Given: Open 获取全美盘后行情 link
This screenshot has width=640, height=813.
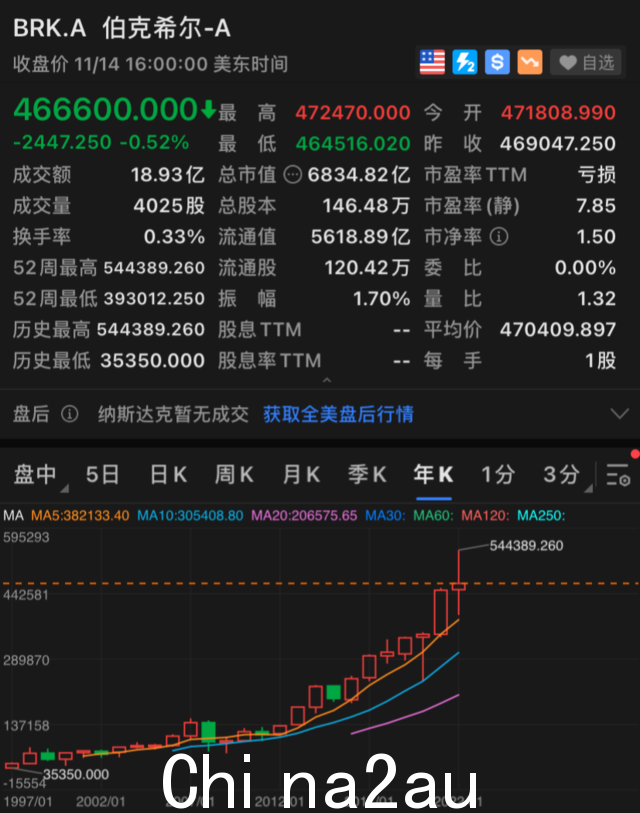Looking at the screenshot, I should pos(338,414).
